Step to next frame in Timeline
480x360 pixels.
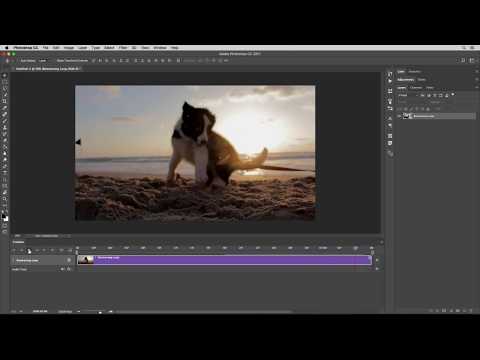point(37,250)
